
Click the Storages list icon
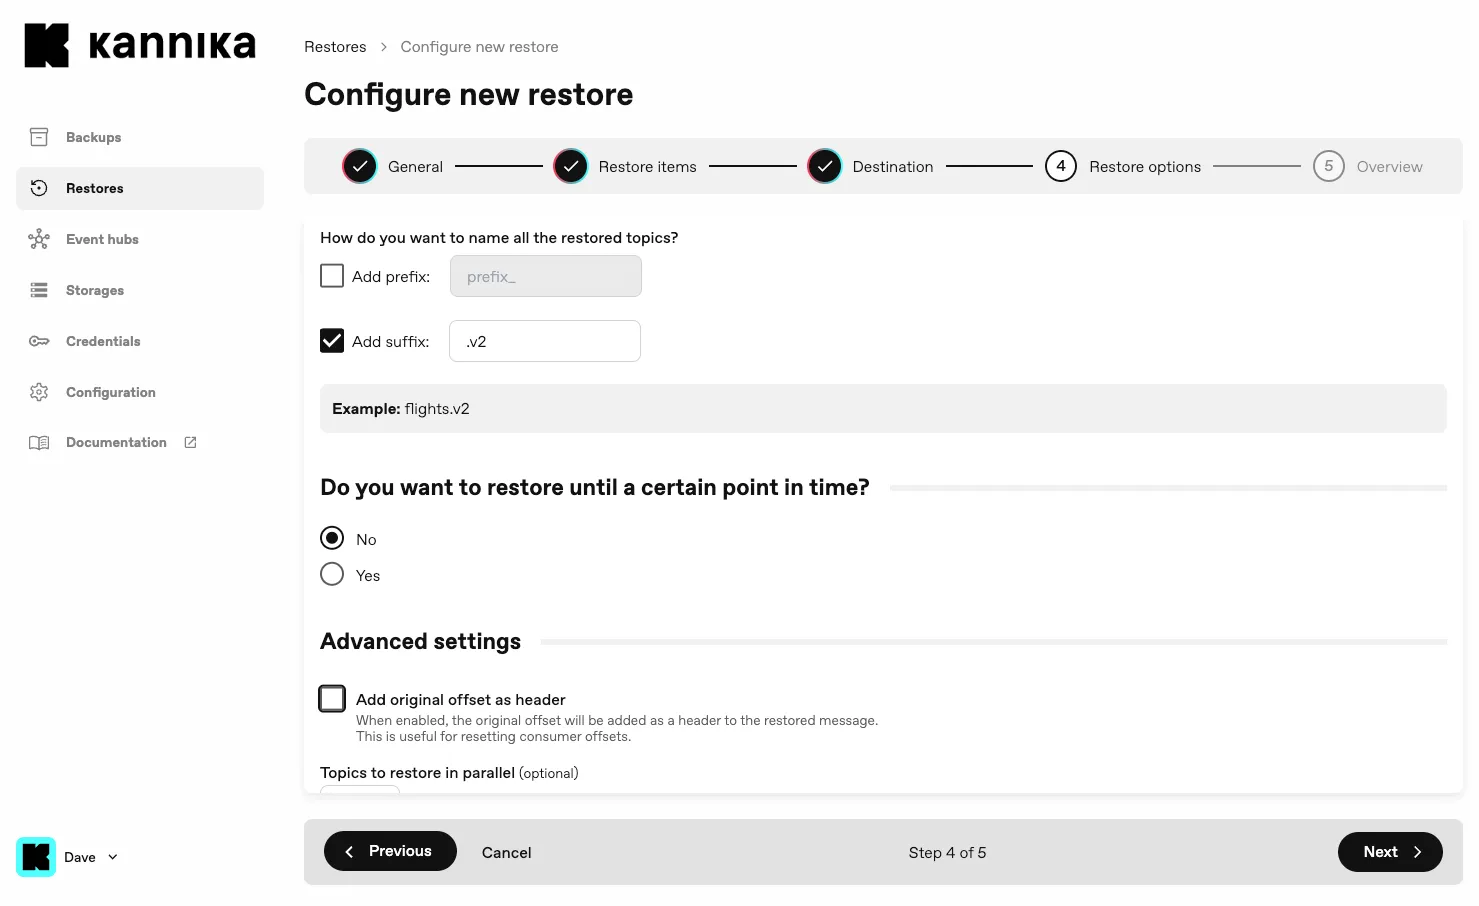click(x=39, y=290)
